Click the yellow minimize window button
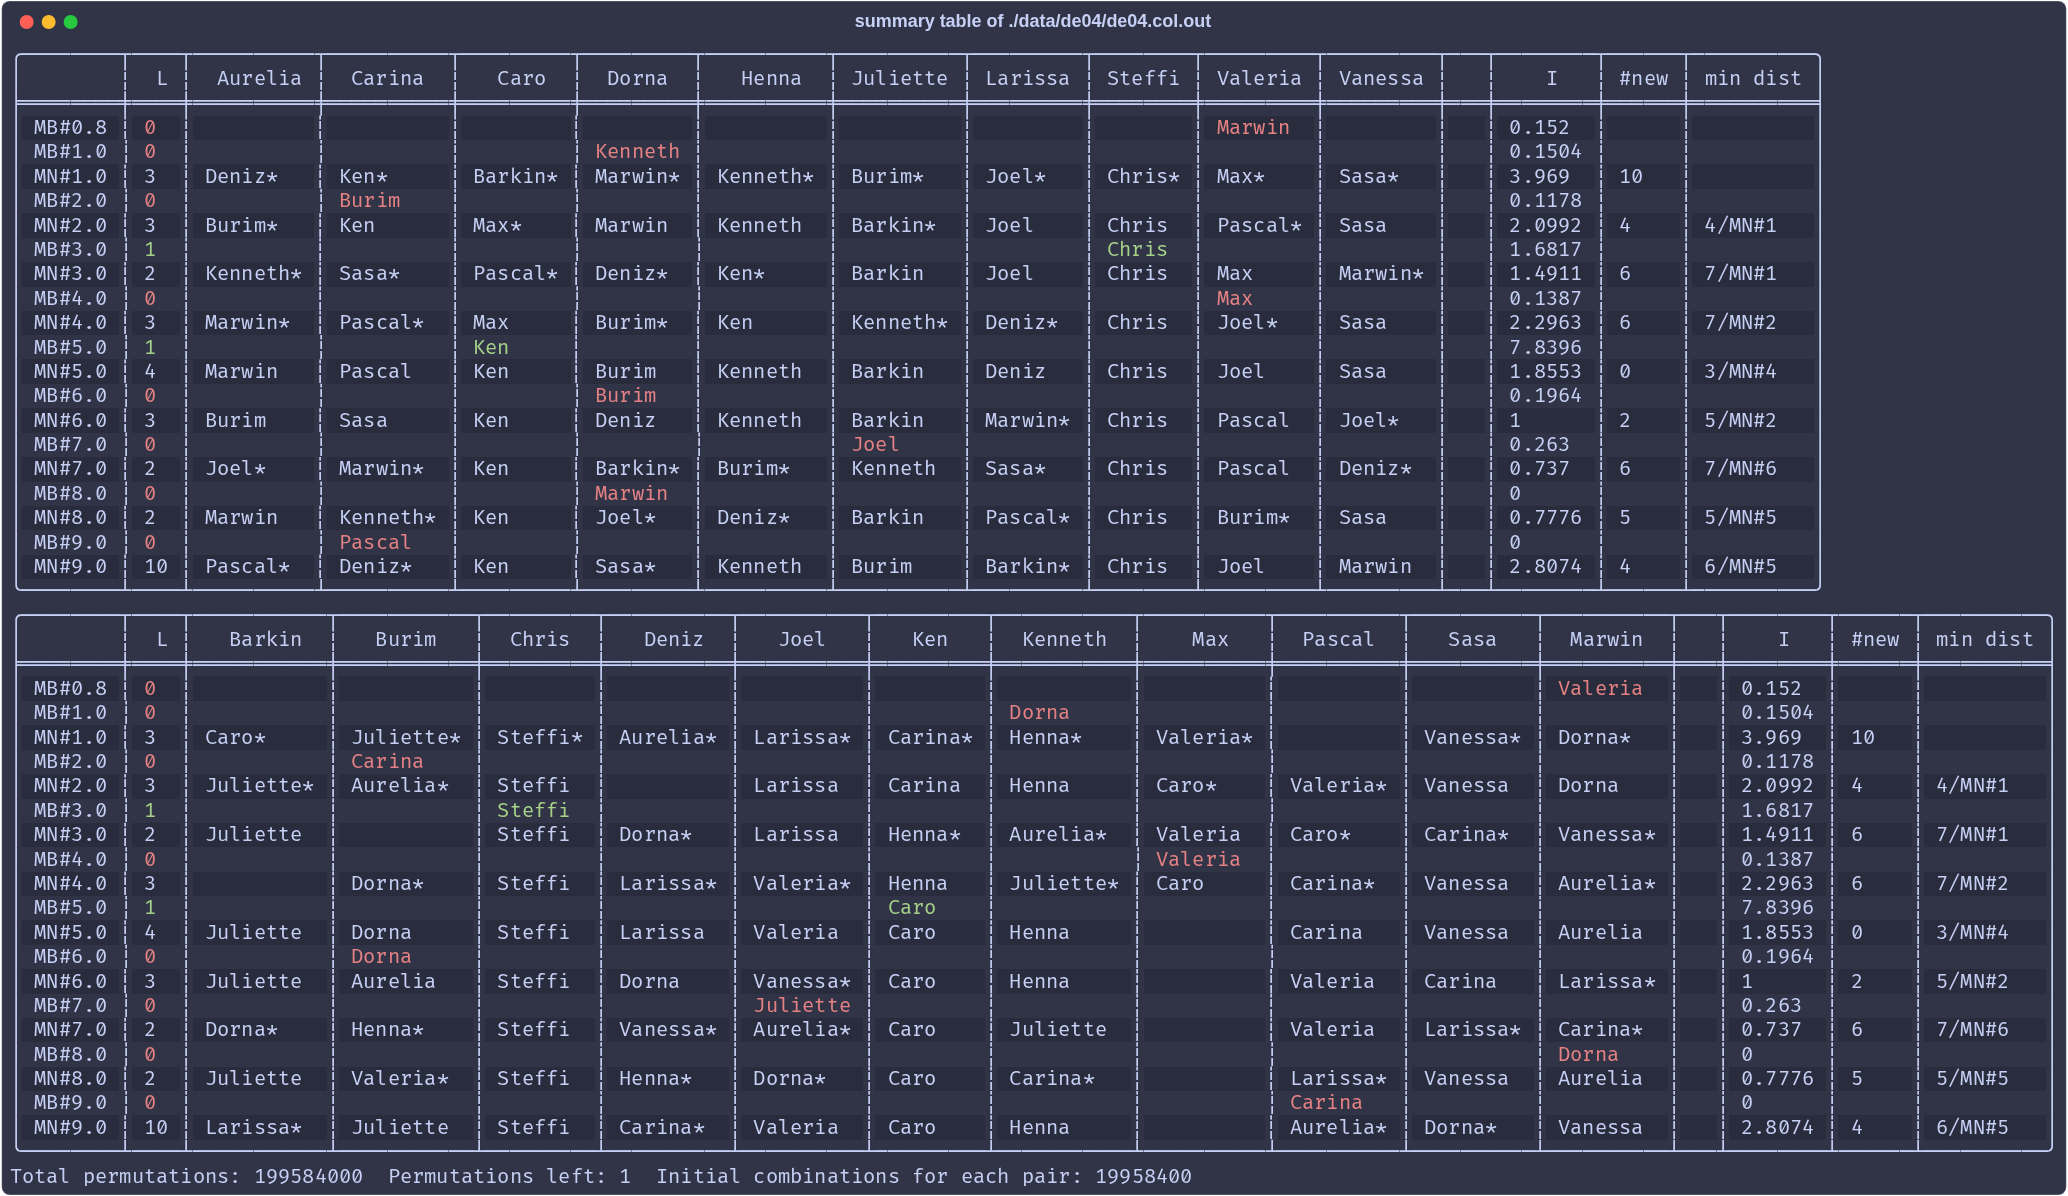Screen dimensions: 2068x1196 point(49,22)
